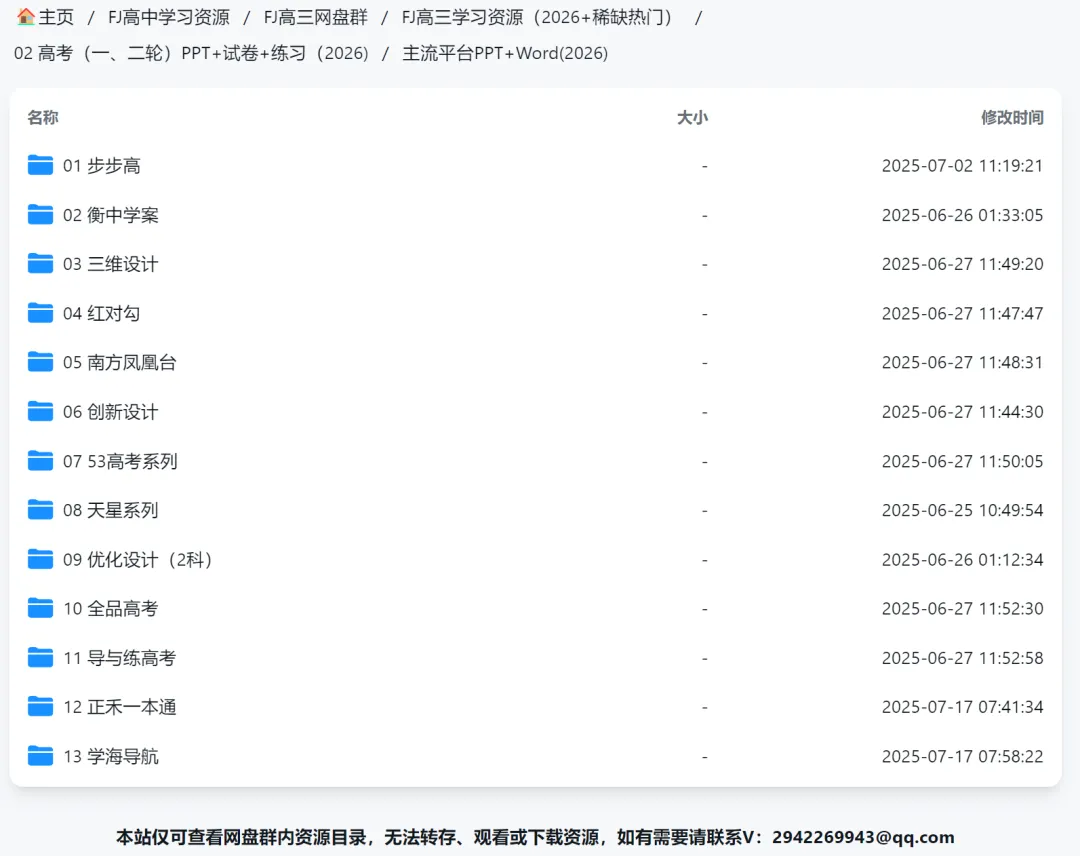
Task: Open the FJ高三网盘群 breadcrumb link
Action: pos(315,16)
